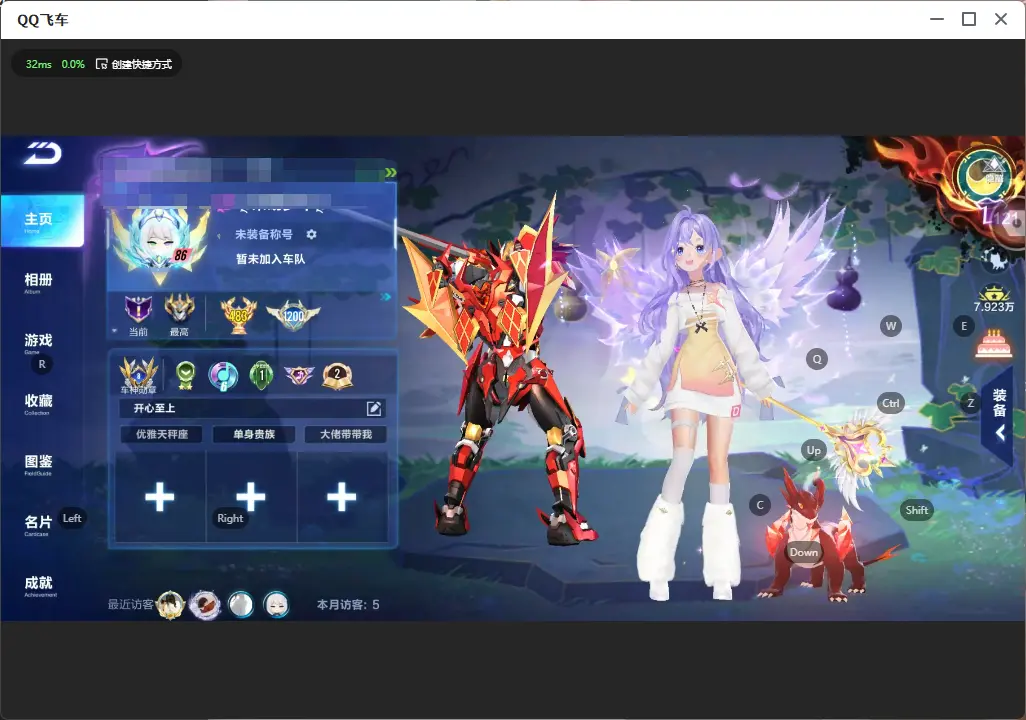1026x720 pixels.
Task: Click the 创建快捷方式 create shortcut button
Action: (x=134, y=64)
